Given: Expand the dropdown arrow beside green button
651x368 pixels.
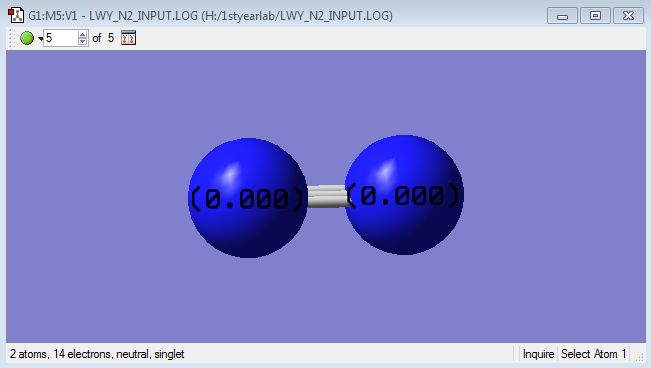Looking at the screenshot, I should click(40, 39).
